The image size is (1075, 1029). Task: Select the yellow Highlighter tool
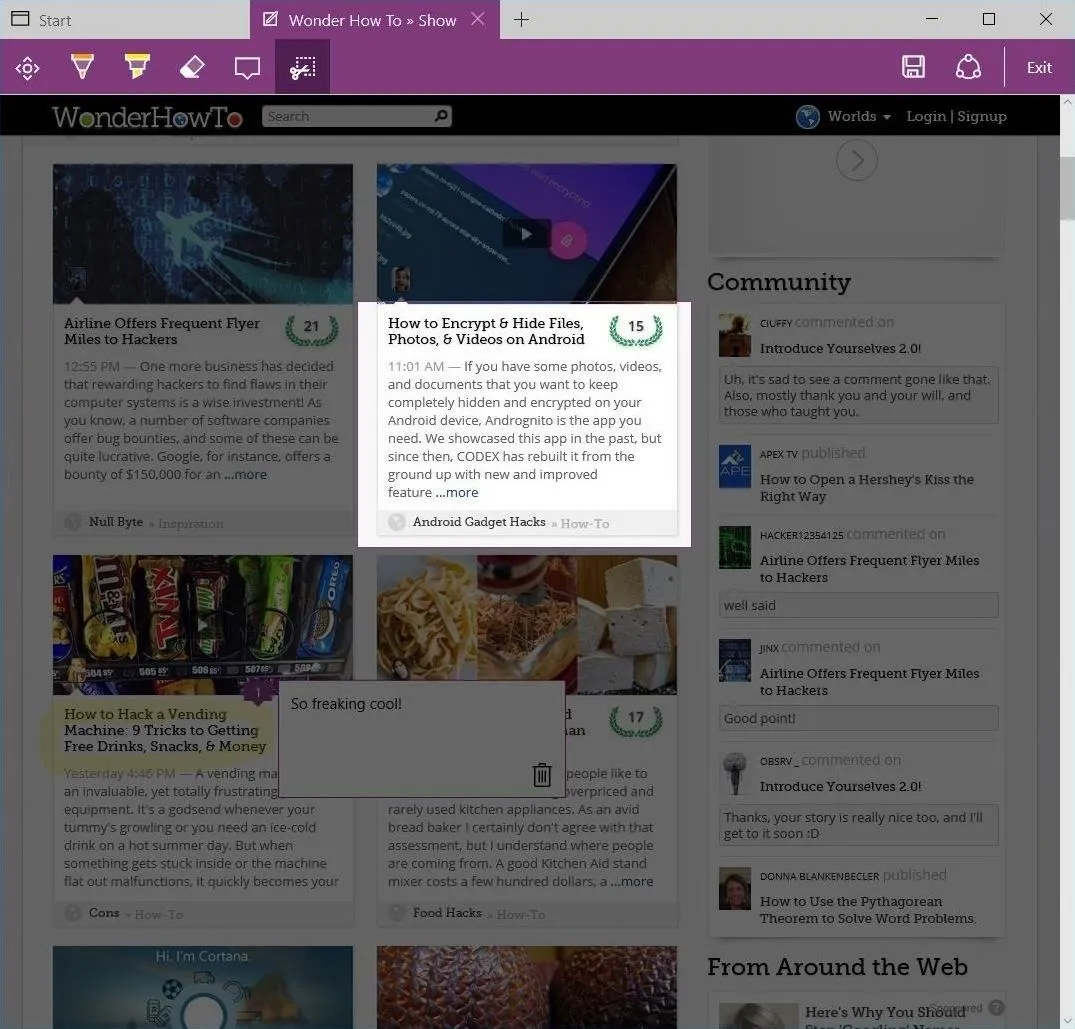point(137,66)
